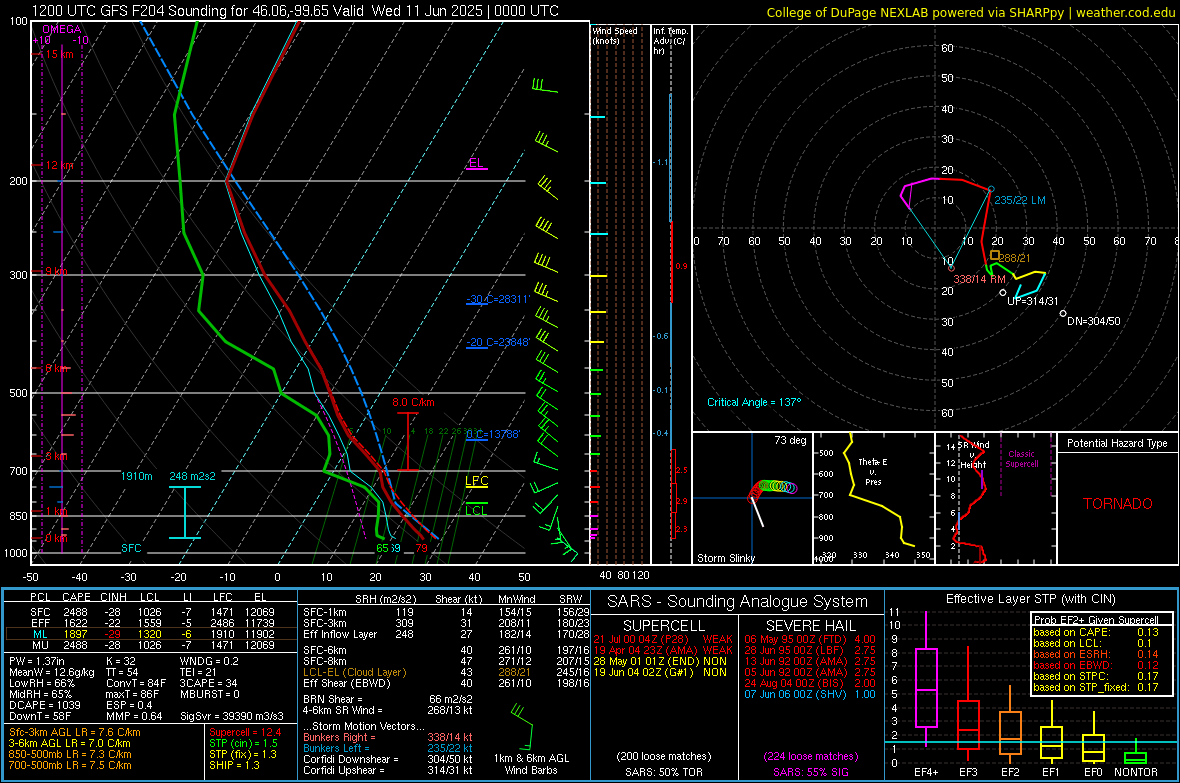Click the SHIP = 1.3 index
Image resolution: width=1180 pixels, height=783 pixels.
pos(234,765)
